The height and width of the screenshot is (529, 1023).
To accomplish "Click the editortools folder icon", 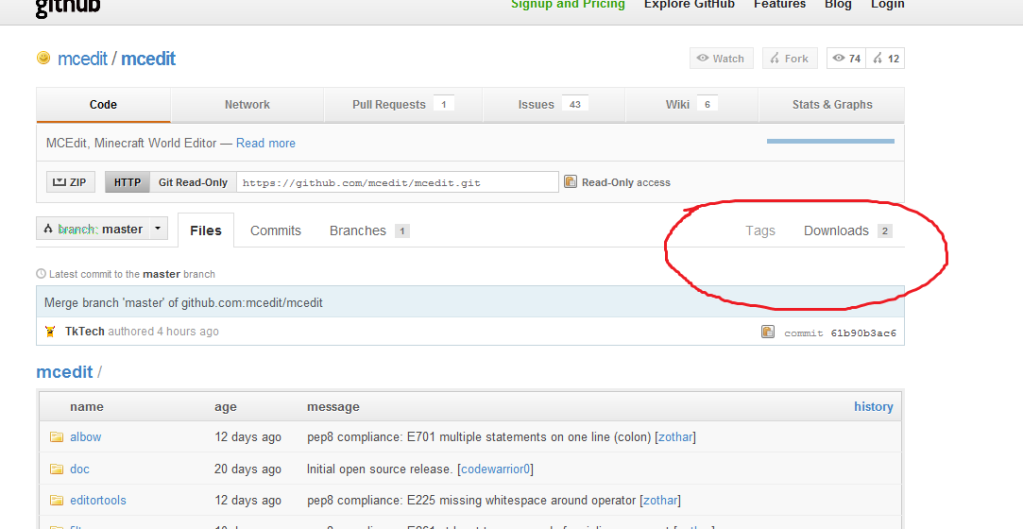I will 57,500.
